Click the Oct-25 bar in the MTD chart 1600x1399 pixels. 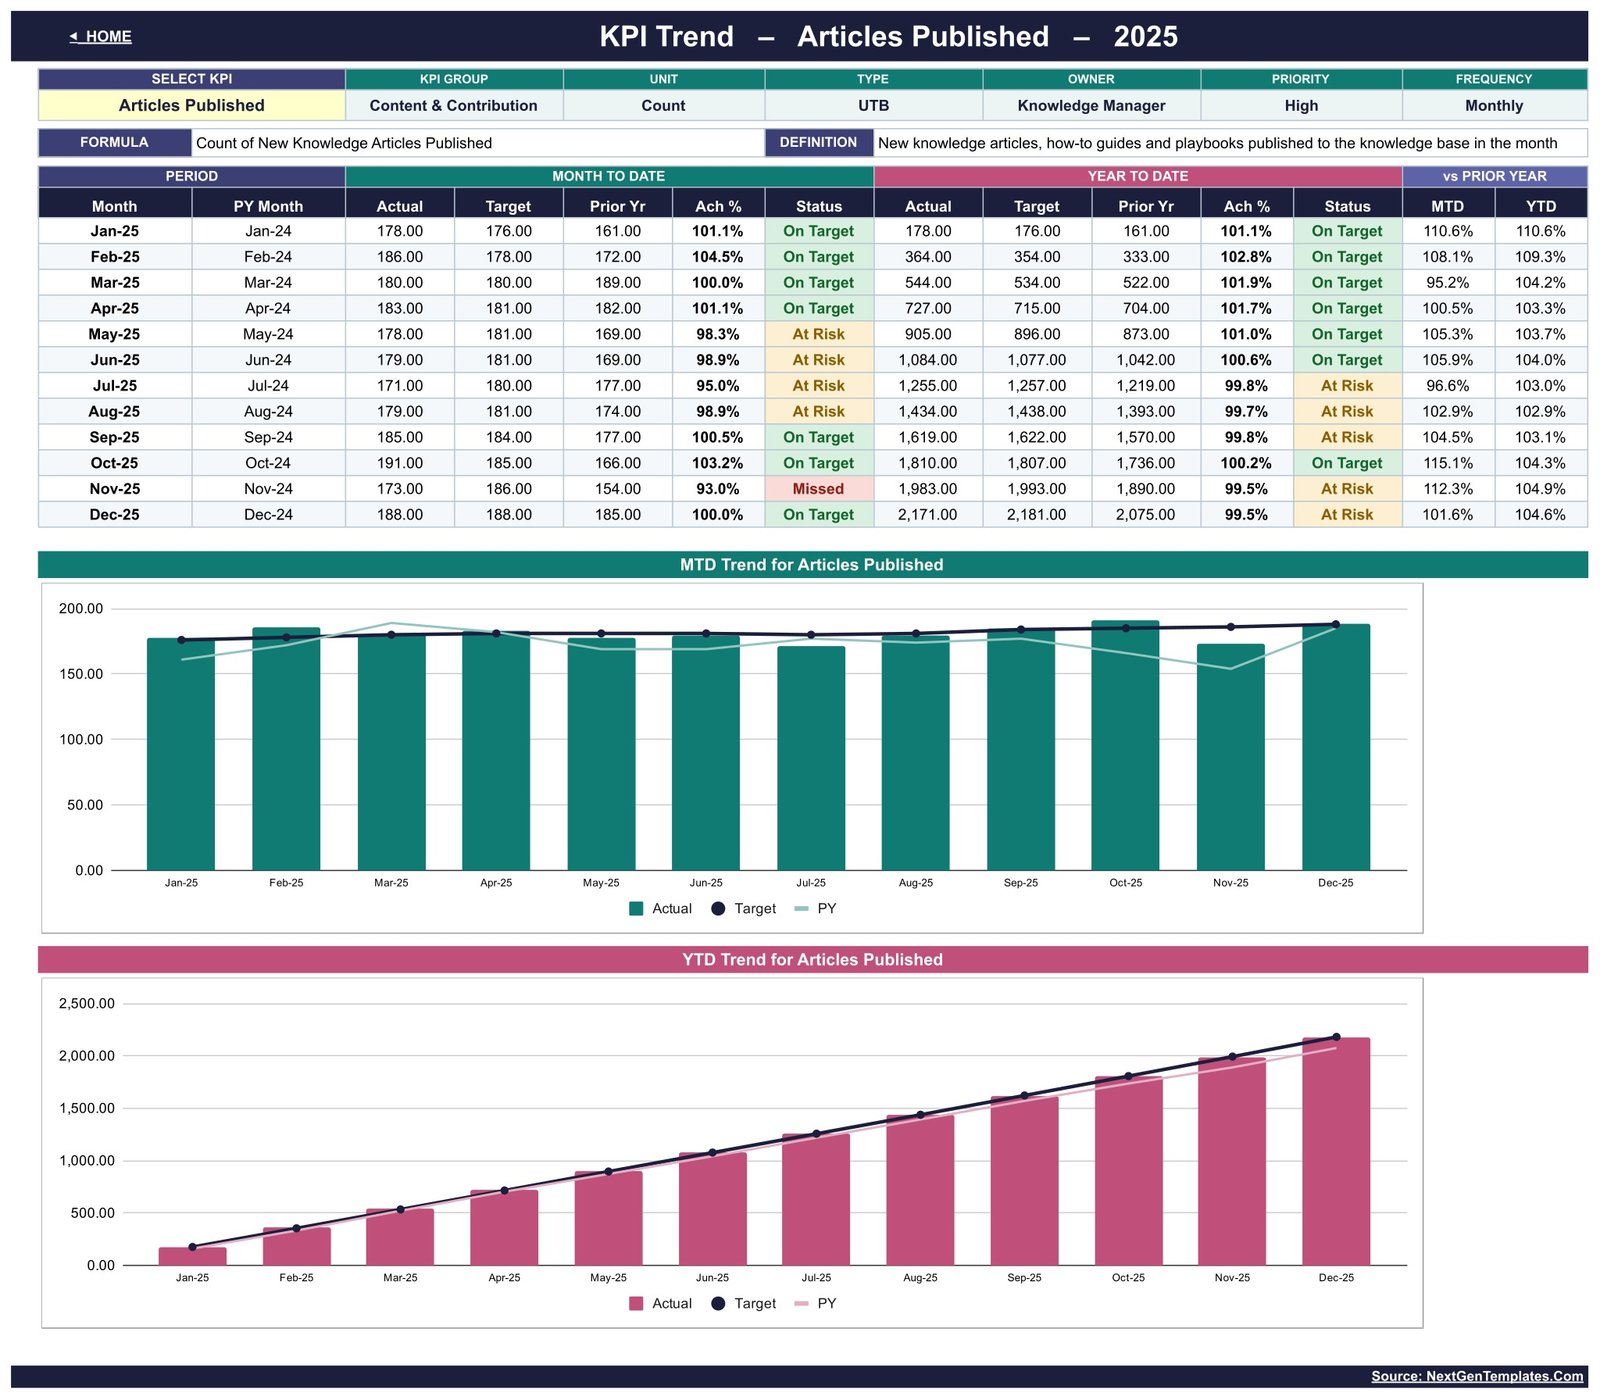click(1125, 746)
